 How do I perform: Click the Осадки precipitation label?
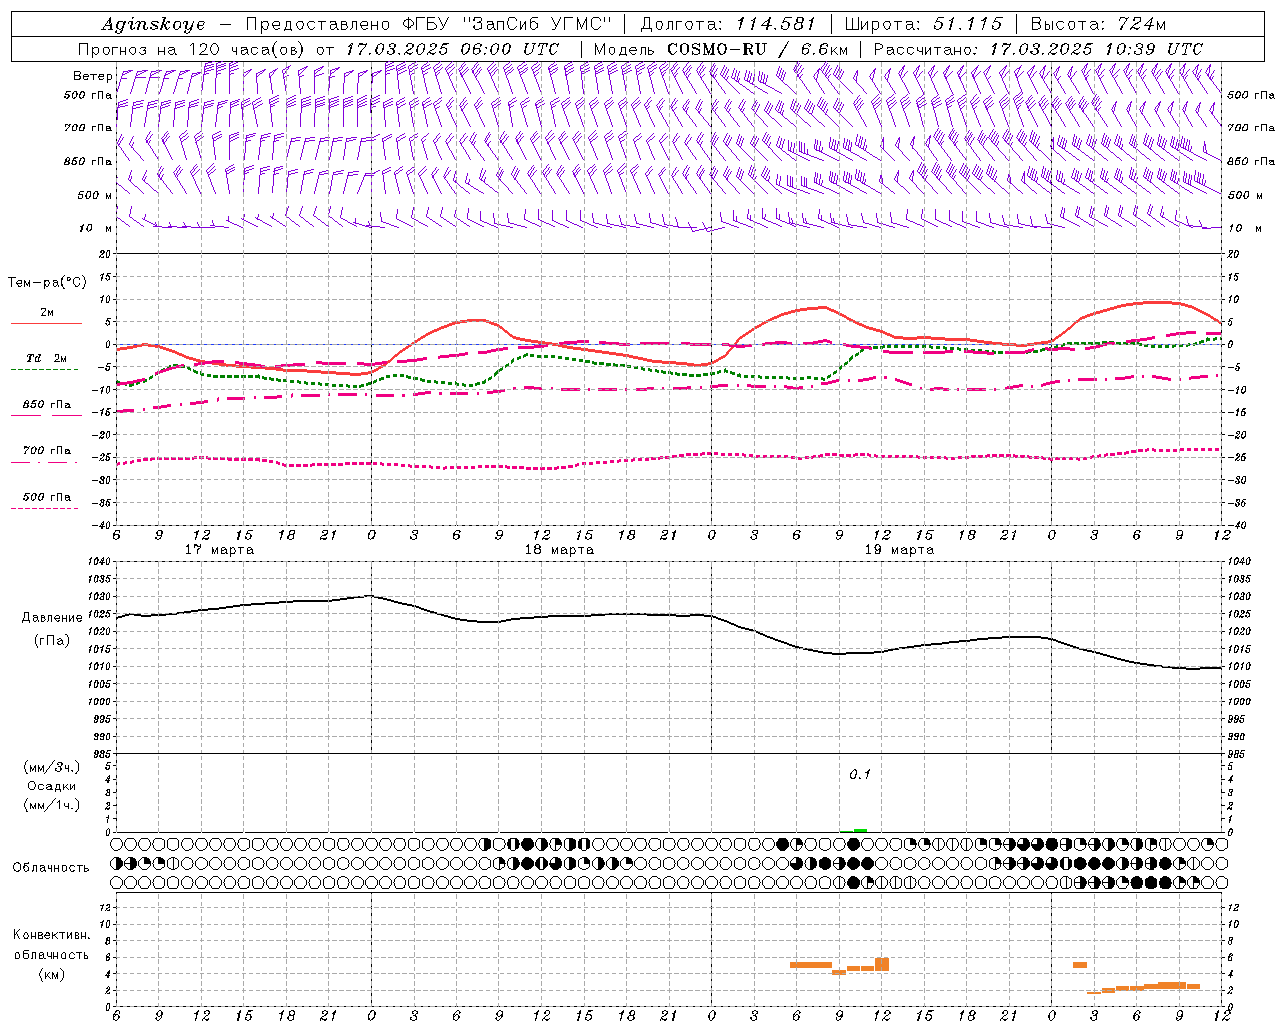(51, 786)
